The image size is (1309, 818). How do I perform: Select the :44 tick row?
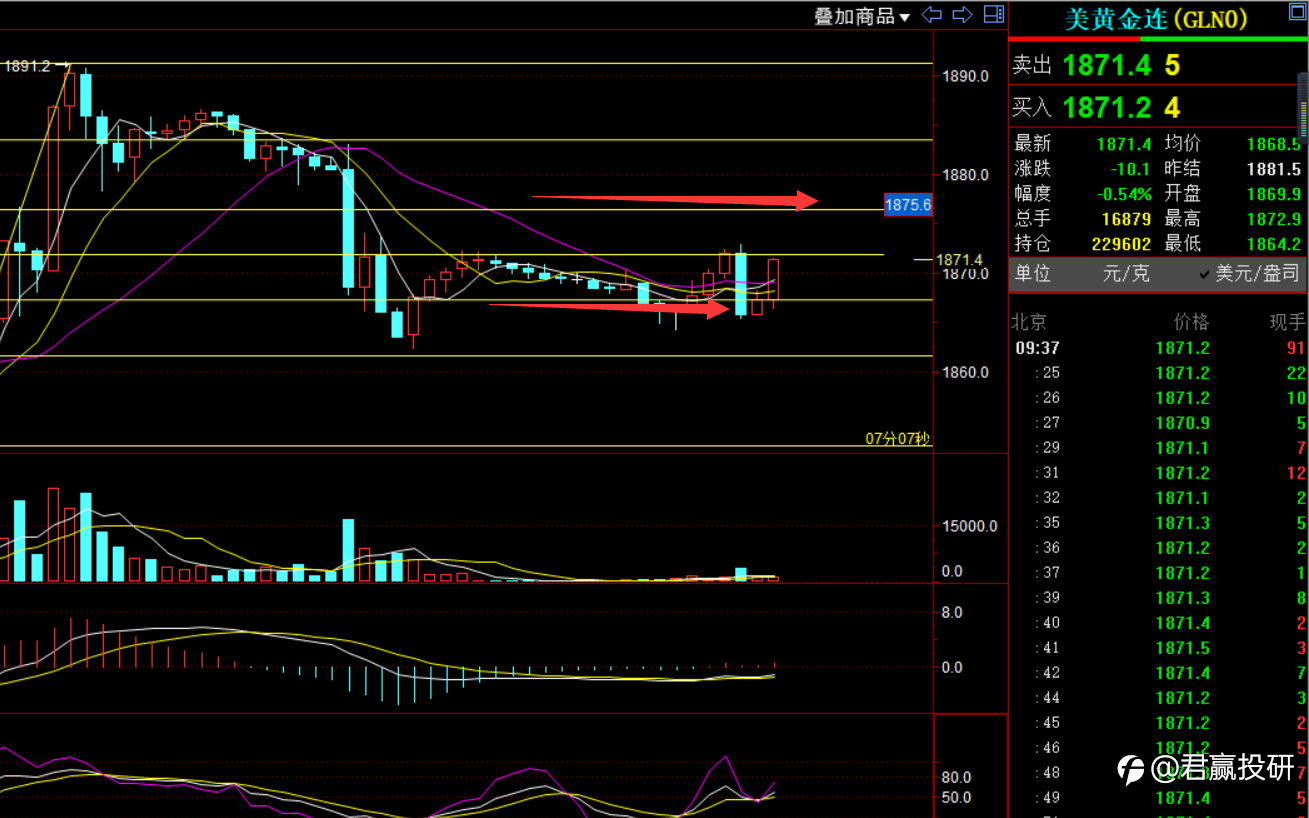coord(1158,698)
